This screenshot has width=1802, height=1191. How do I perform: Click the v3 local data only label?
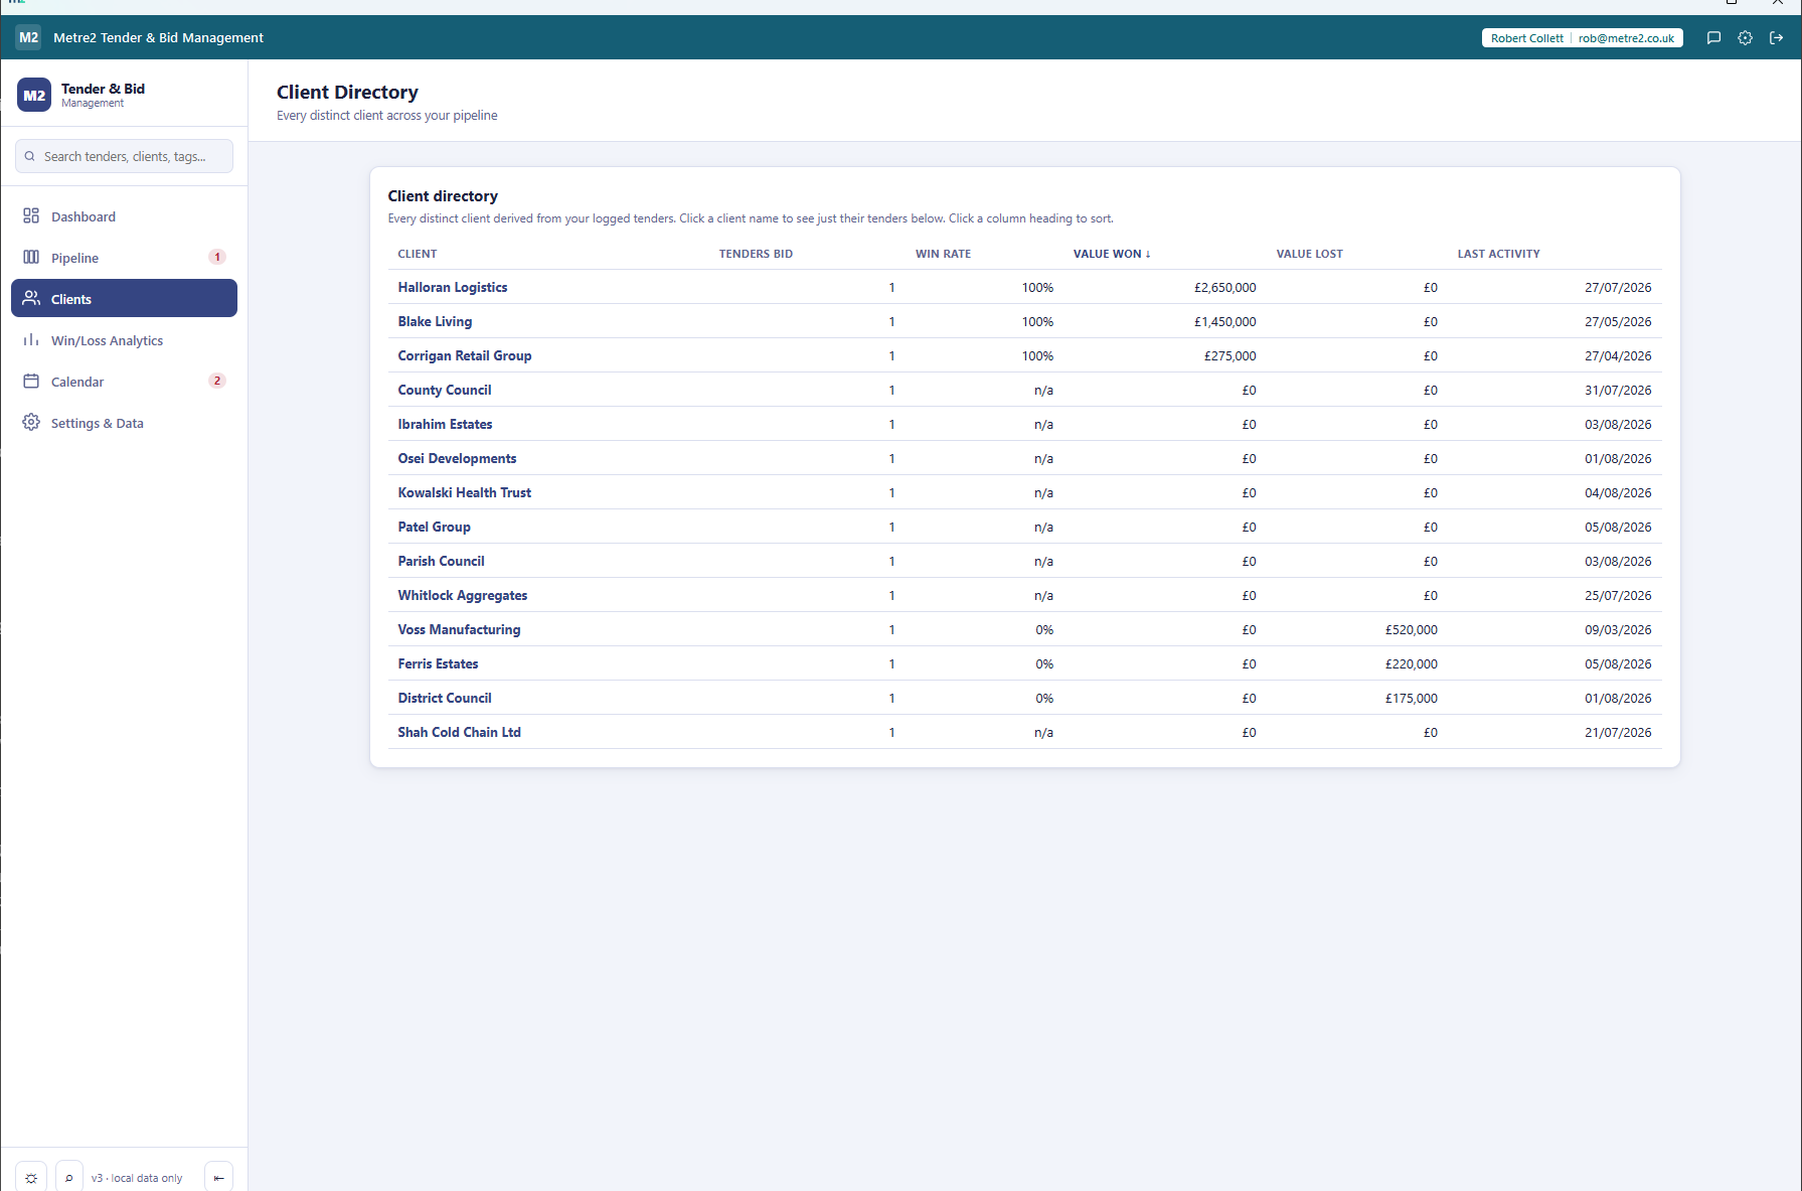[x=136, y=1178]
